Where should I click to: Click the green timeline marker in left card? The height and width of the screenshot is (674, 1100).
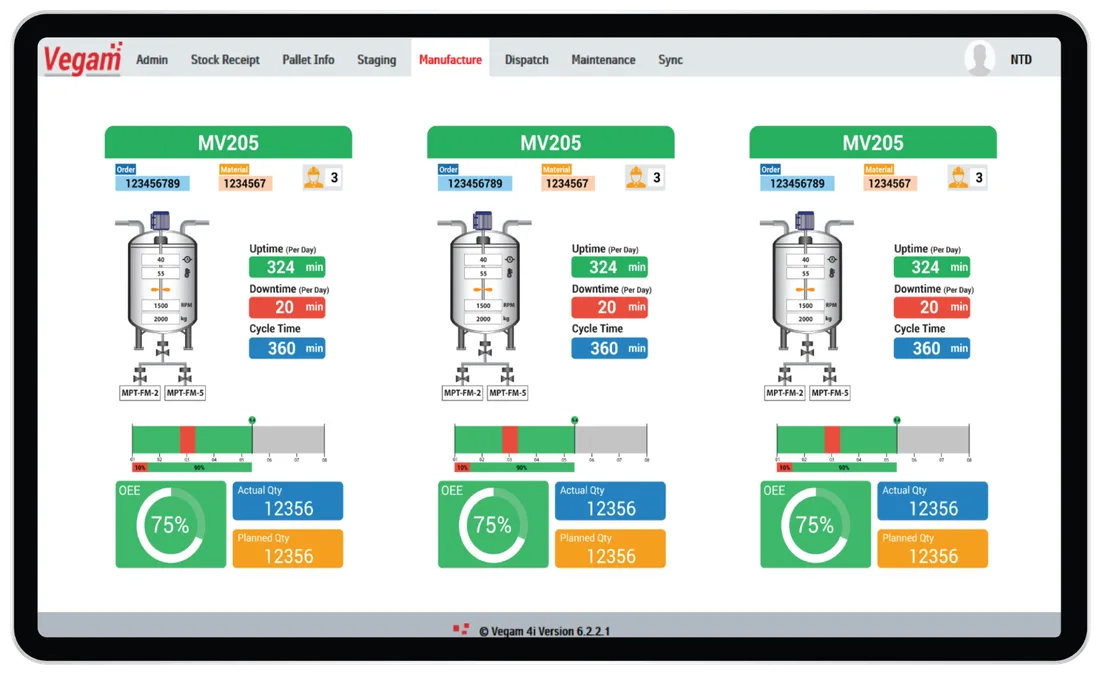click(x=252, y=420)
